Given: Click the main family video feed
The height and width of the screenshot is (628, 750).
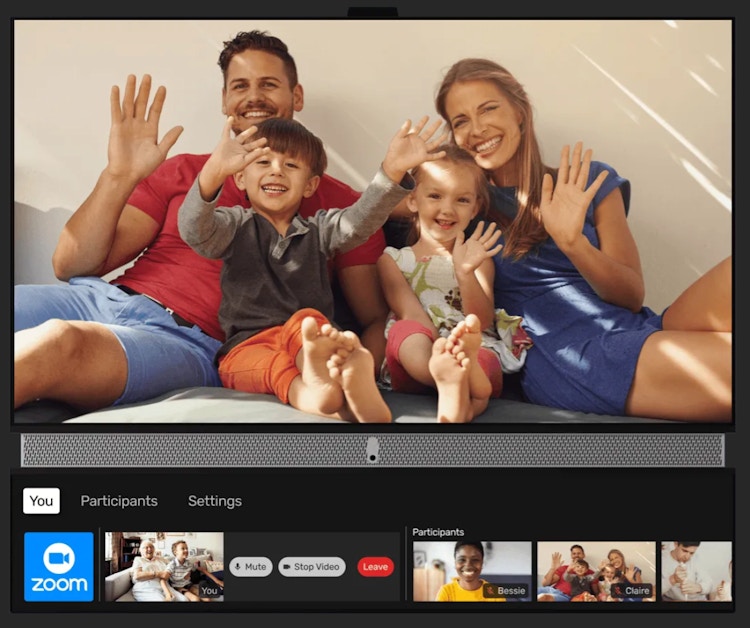Looking at the screenshot, I should pos(373,221).
